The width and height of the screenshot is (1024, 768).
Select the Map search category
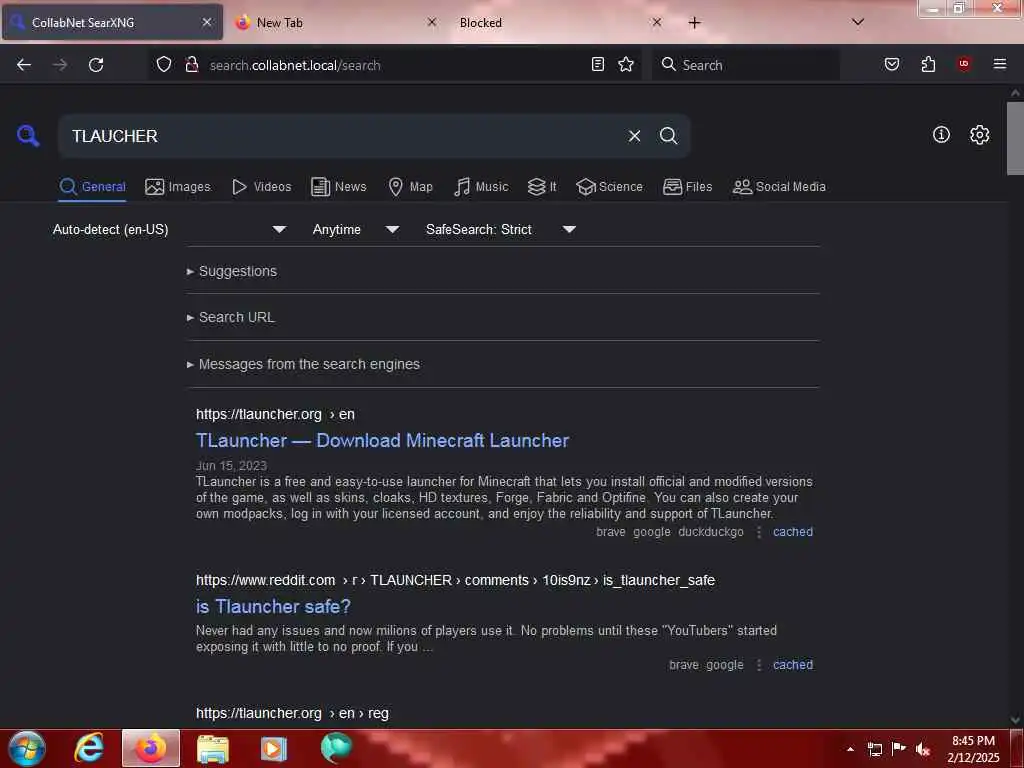coord(410,187)
